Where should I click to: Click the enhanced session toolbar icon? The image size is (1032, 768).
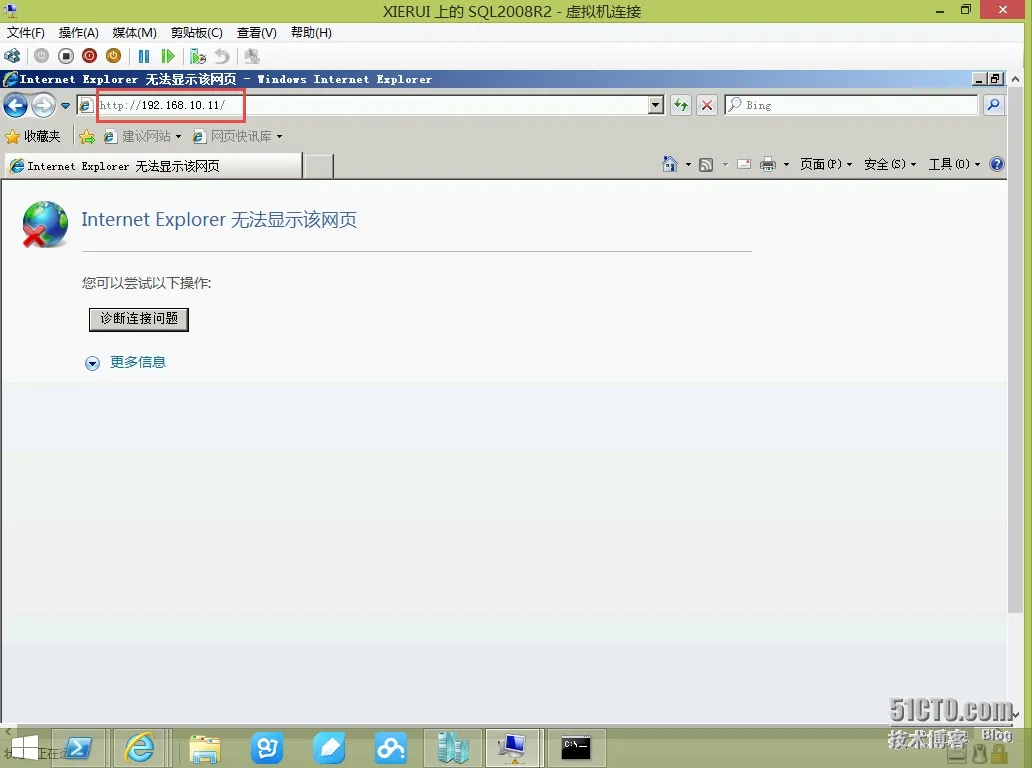tap(251, 56)
